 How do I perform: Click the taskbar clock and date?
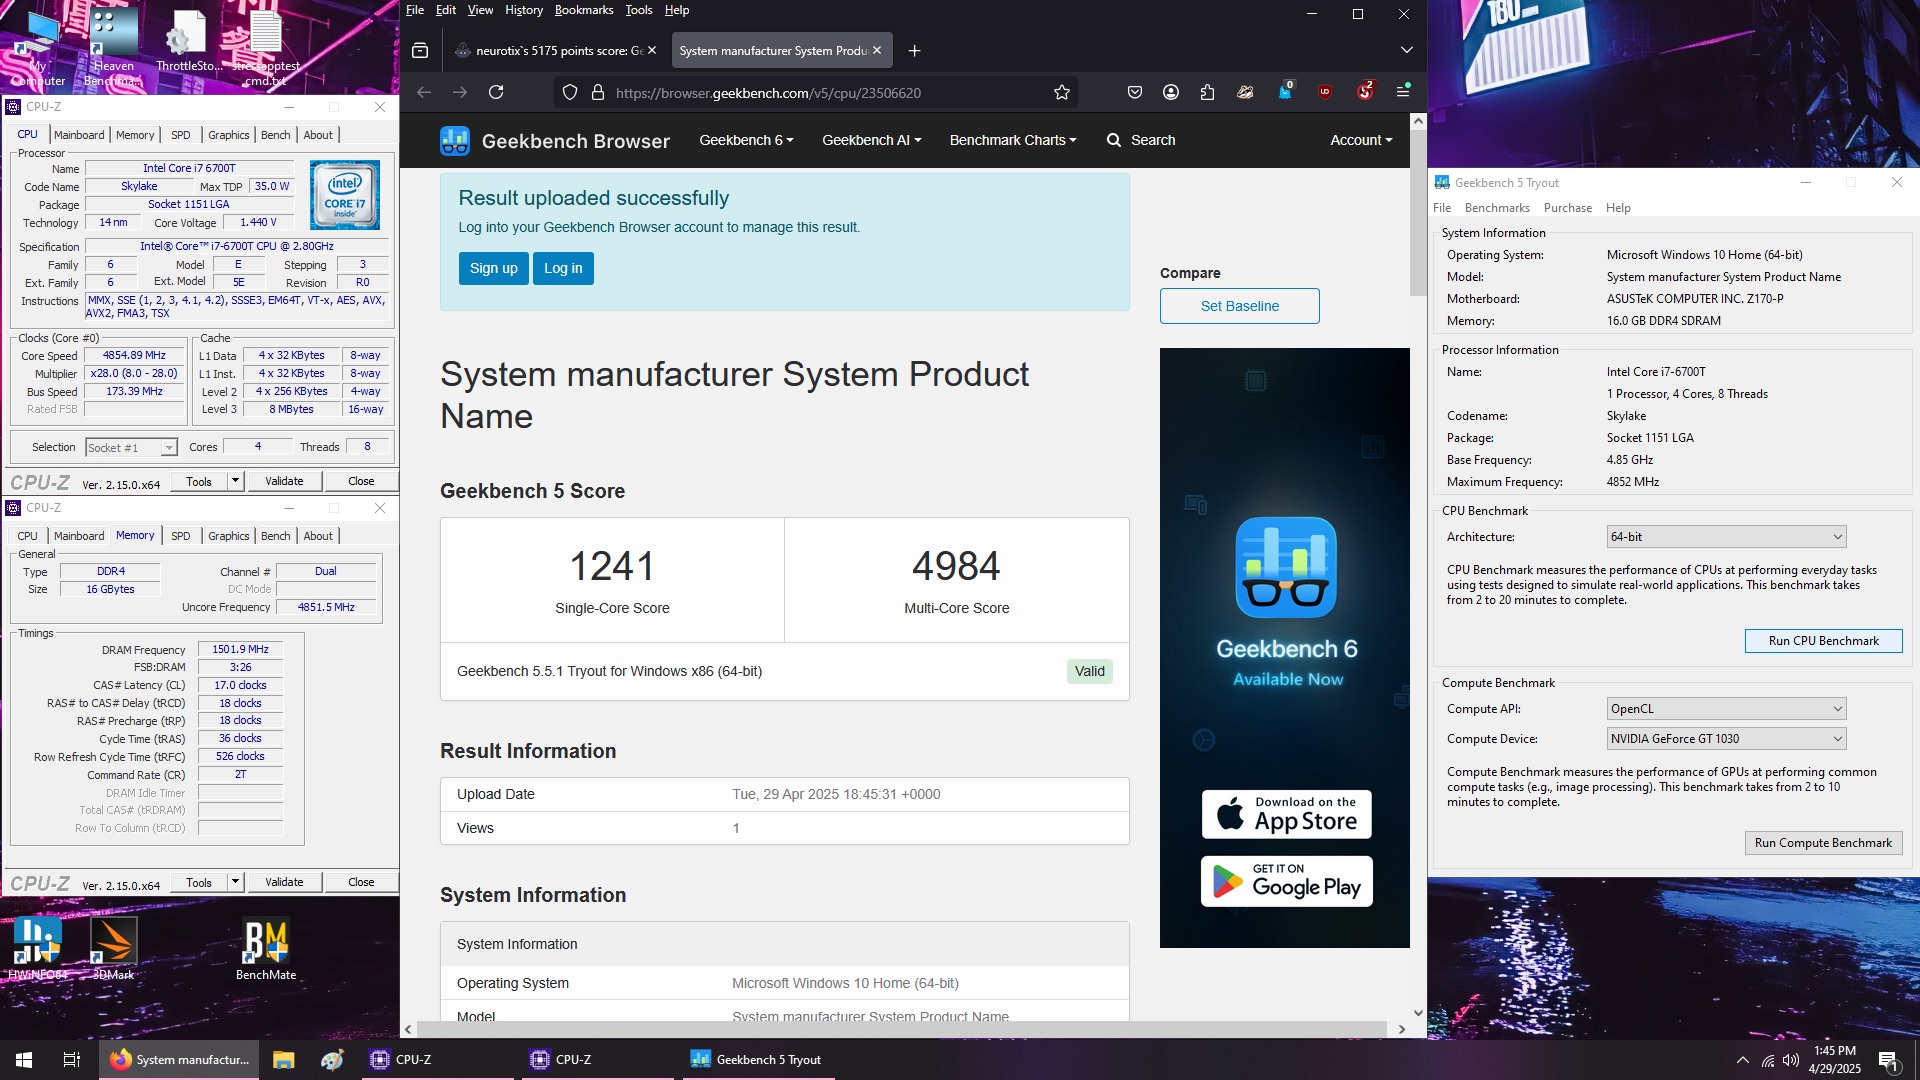(x=1835, y=1060)
